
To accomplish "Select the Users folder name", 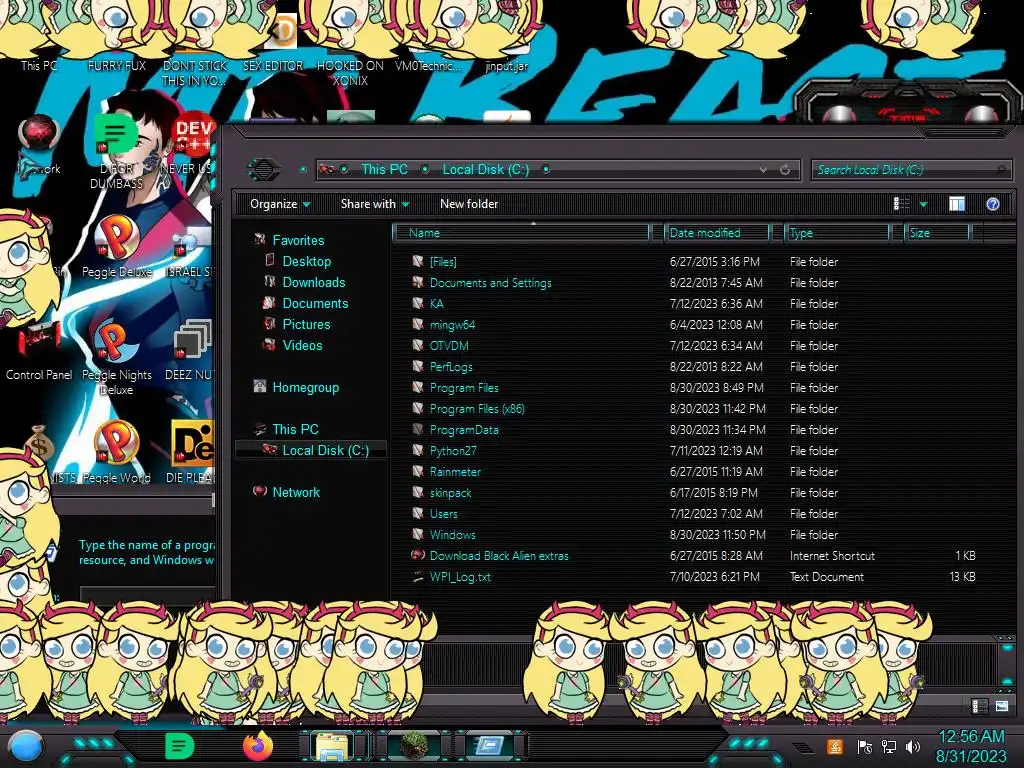I will (x=443, y=513).
